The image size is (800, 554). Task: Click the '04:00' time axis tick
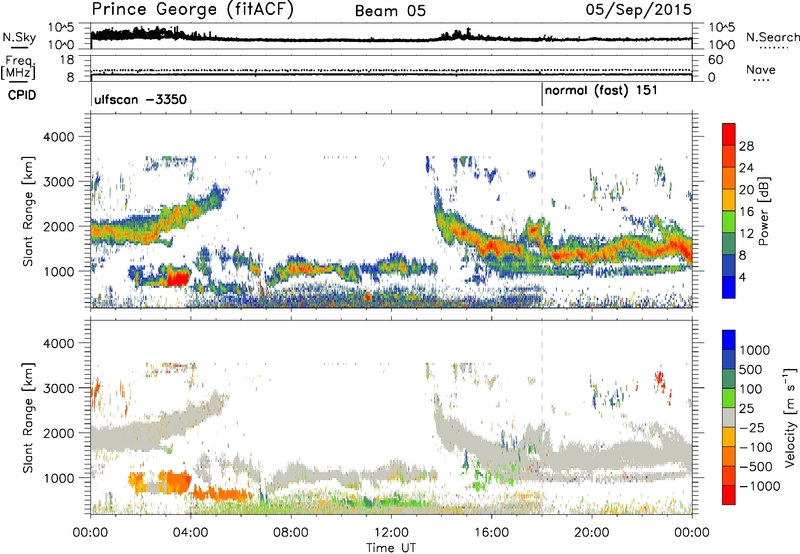click(191, 533)
